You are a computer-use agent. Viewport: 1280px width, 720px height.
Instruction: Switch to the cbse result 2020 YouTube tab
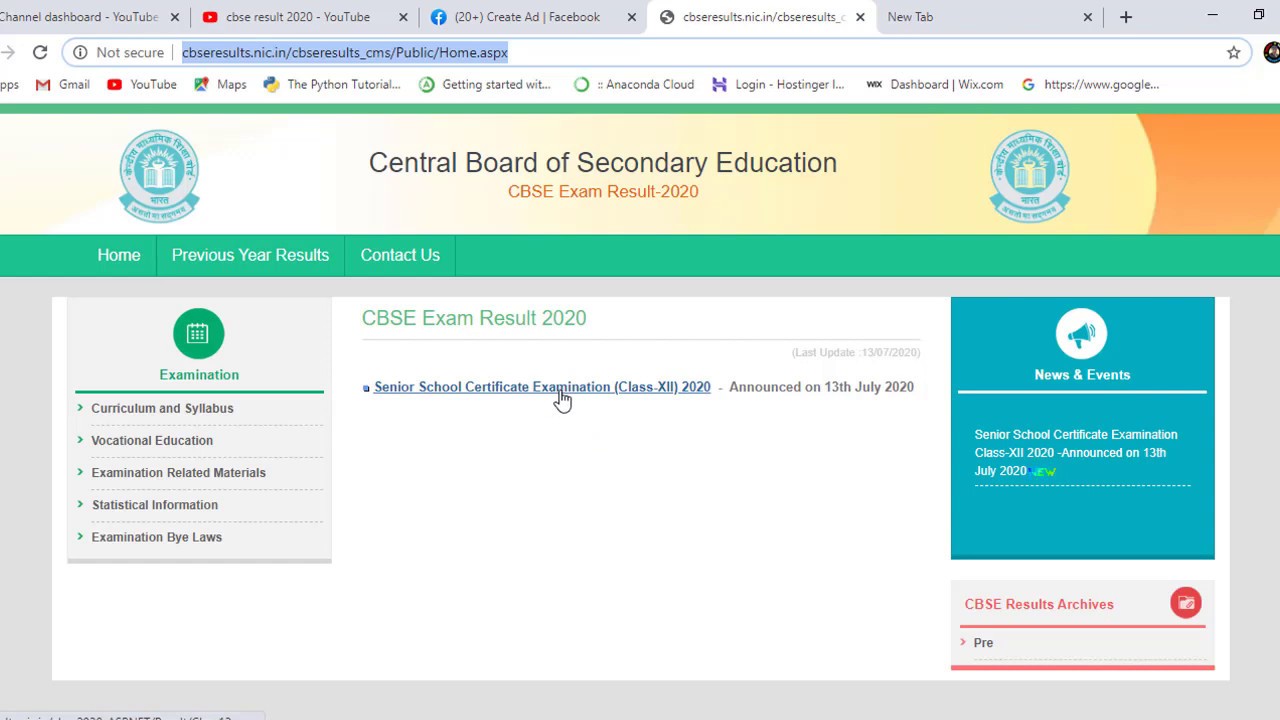pyautogui.click(x=297, y=17)
